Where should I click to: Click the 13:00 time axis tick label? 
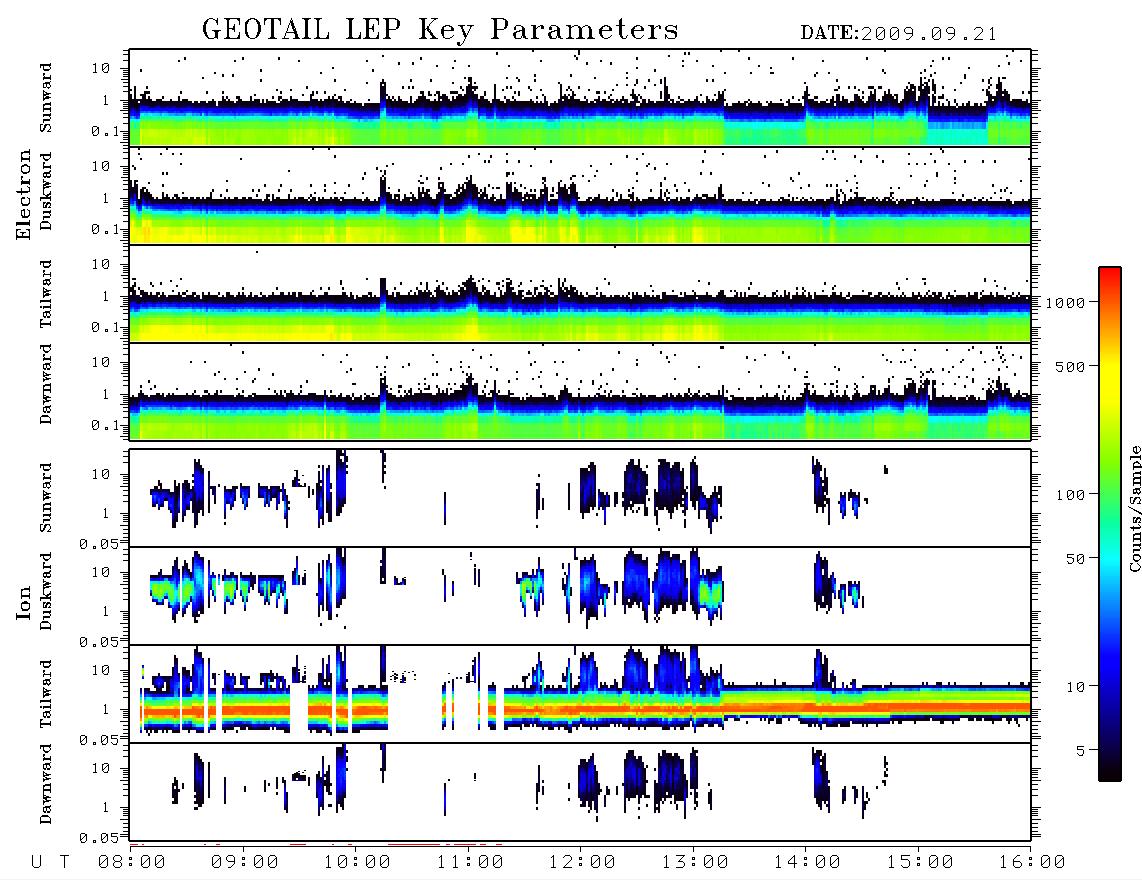tap(695, 862)
